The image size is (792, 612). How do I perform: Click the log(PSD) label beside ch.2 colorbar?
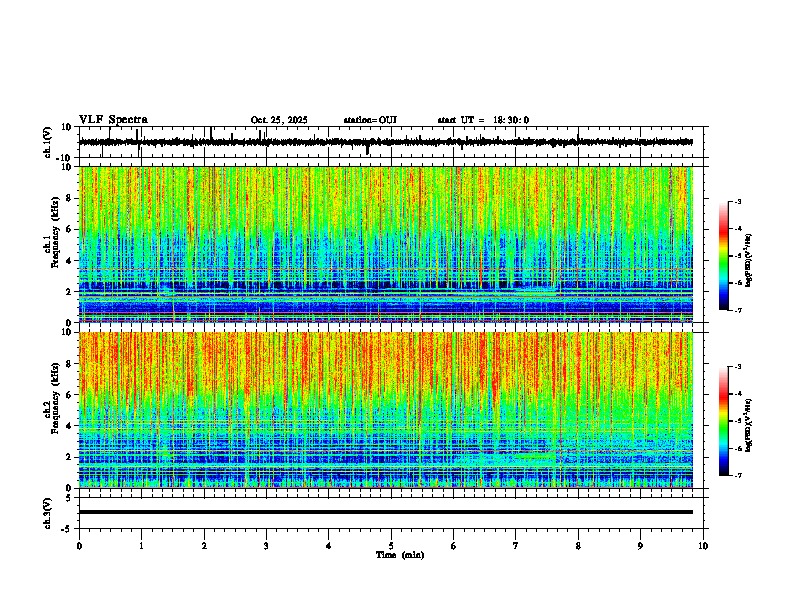click(x=748, y=425)
